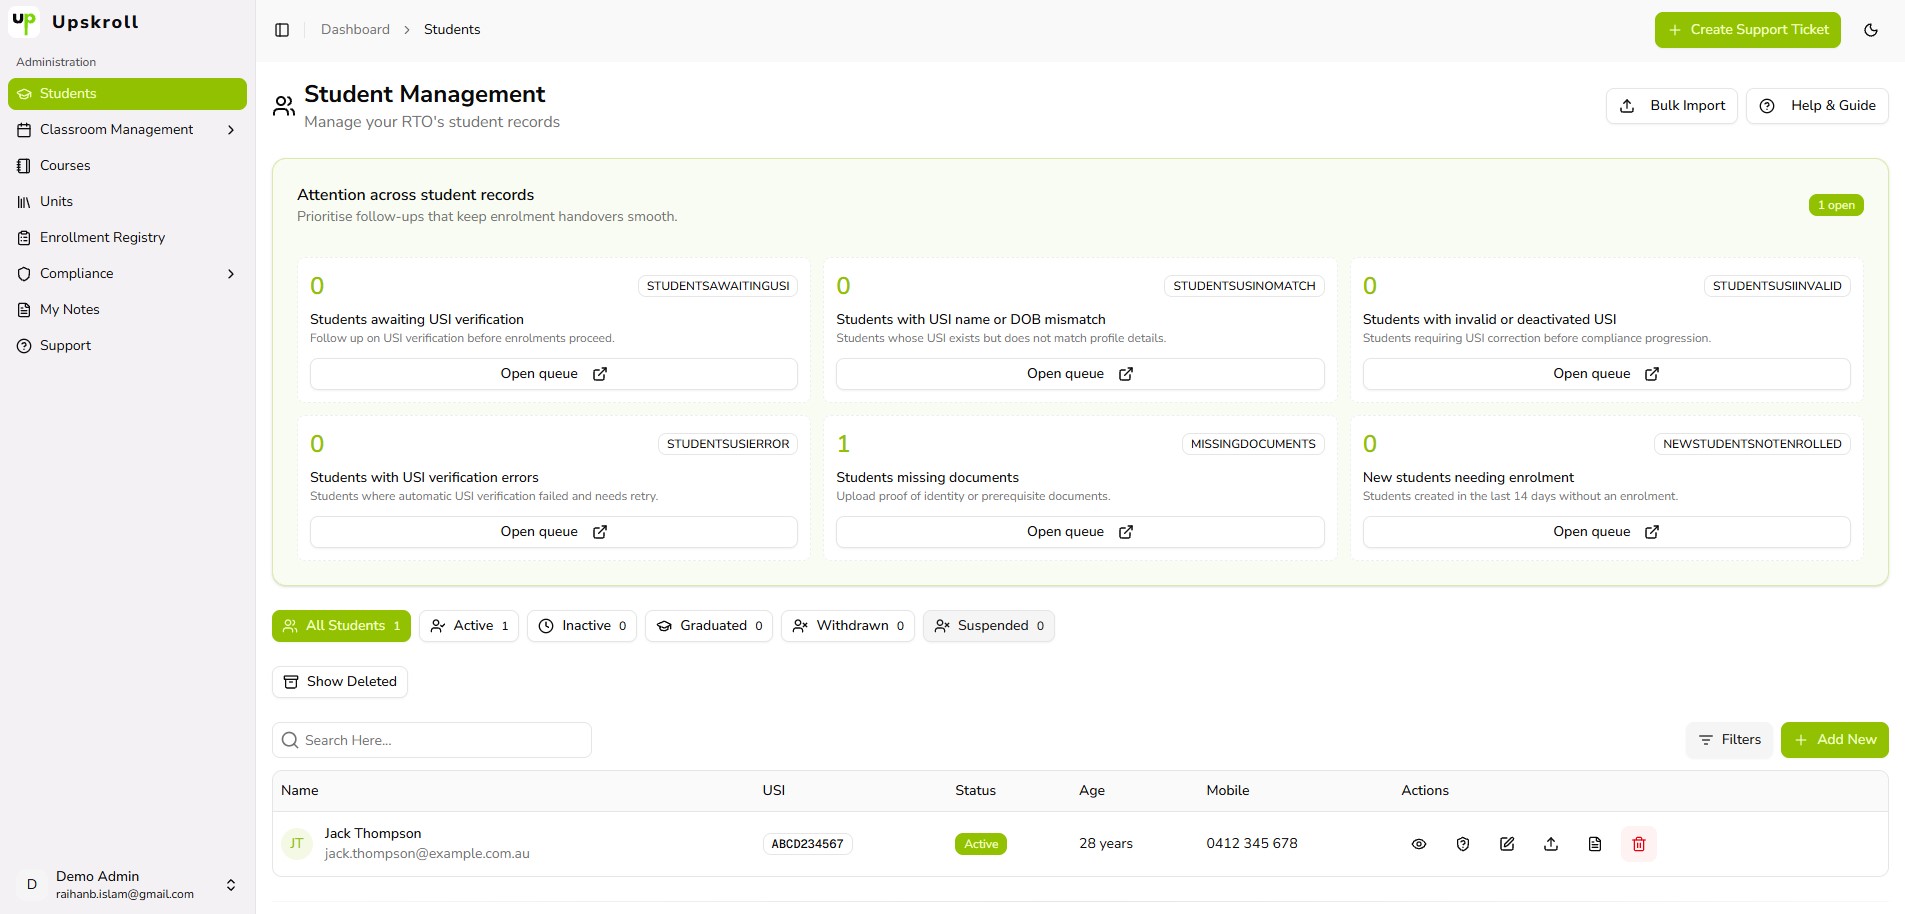Open Jack Thompson's documents file icon
This screenshot has width=1905, height=914.
pos(1595,844)
